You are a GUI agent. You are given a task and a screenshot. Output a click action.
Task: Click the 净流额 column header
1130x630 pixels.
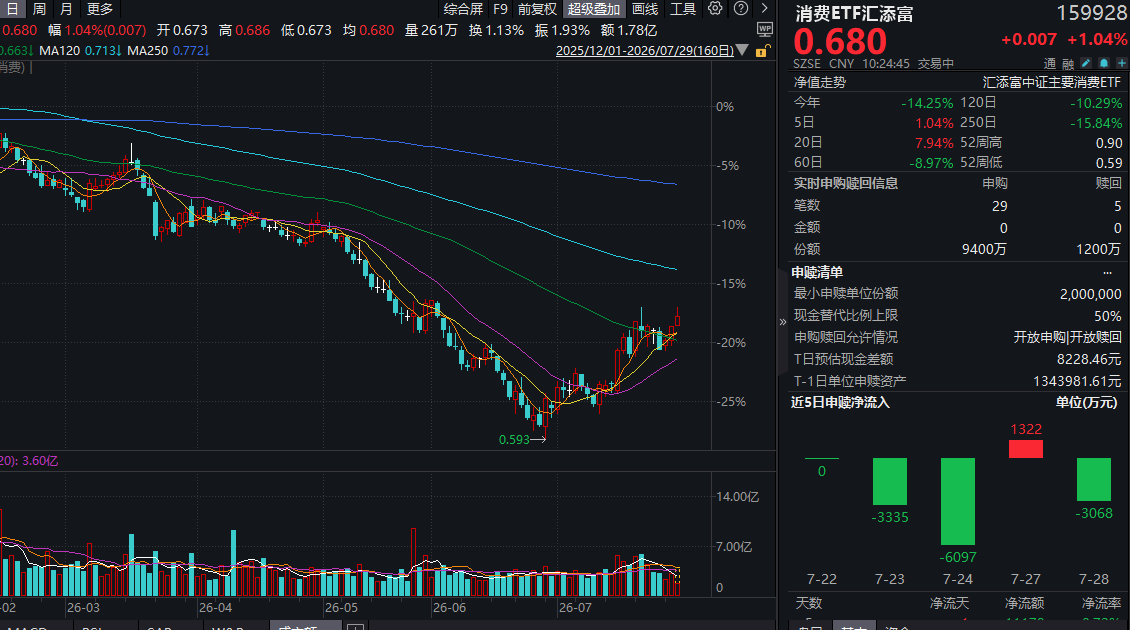(x=1024, y=603)
